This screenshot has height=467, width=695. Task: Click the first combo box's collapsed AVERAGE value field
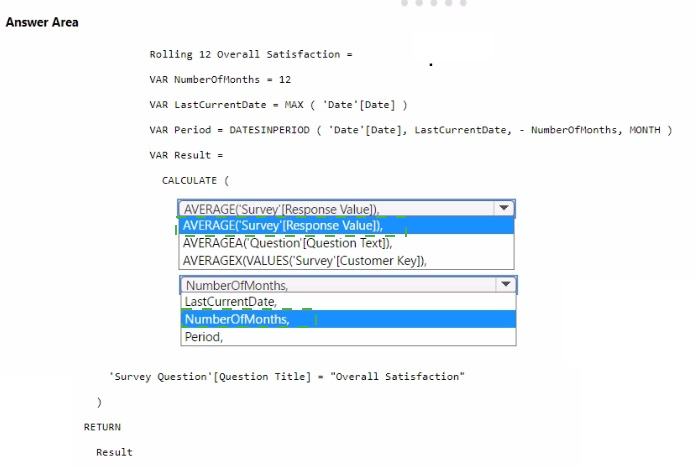tap(335, 209)
